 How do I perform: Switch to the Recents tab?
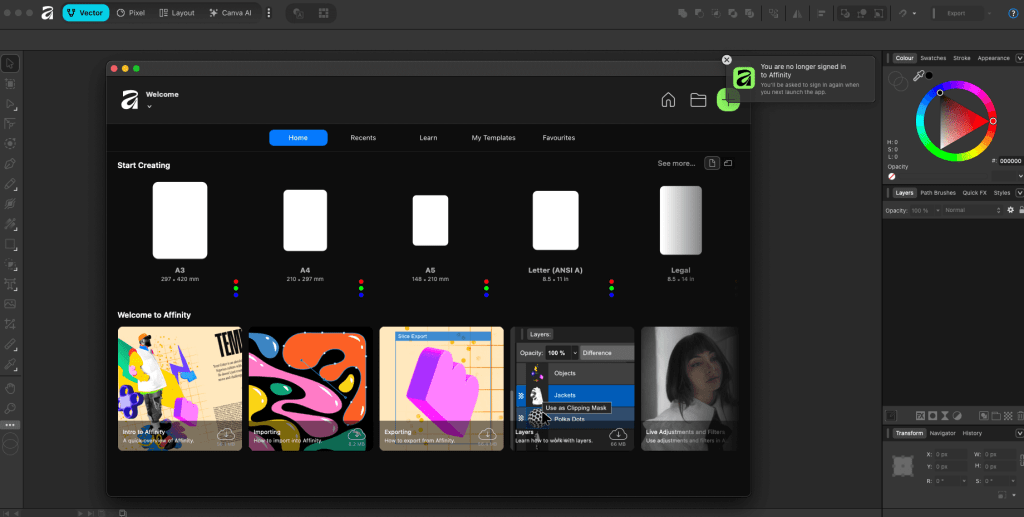pyautogui.click(x=363, y=138)
